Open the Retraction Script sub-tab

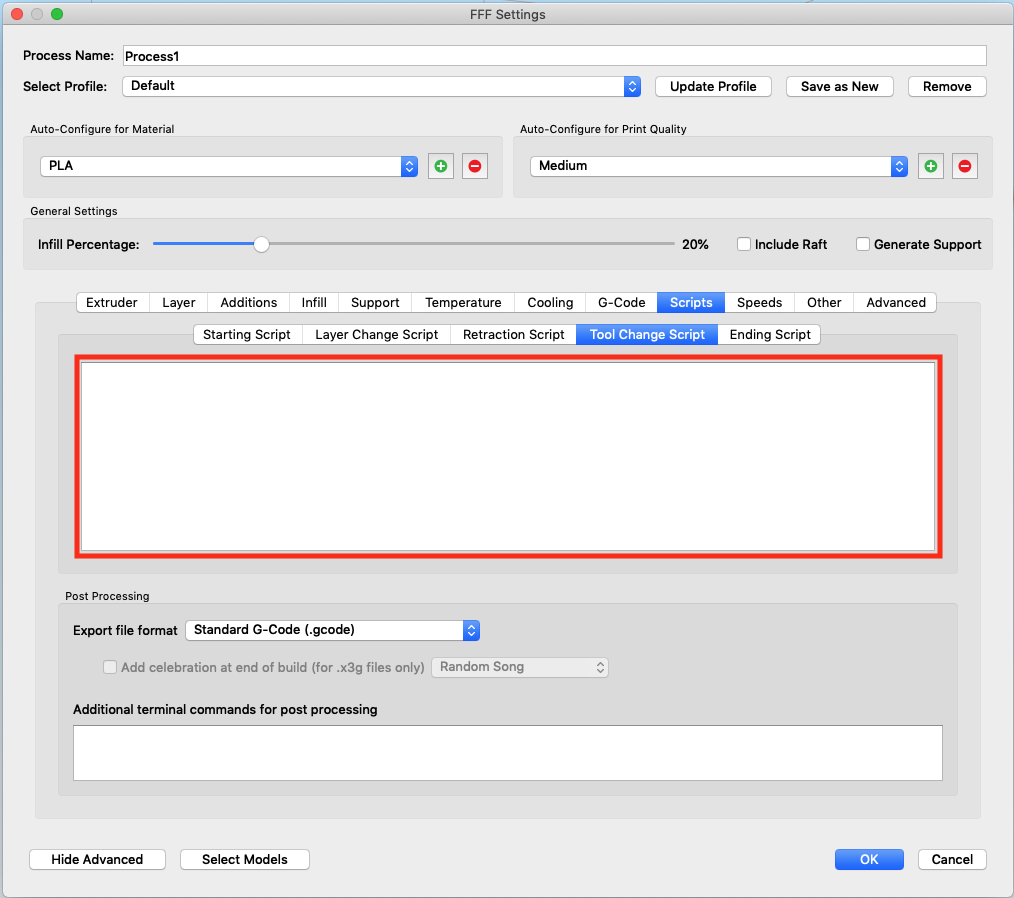513,334
